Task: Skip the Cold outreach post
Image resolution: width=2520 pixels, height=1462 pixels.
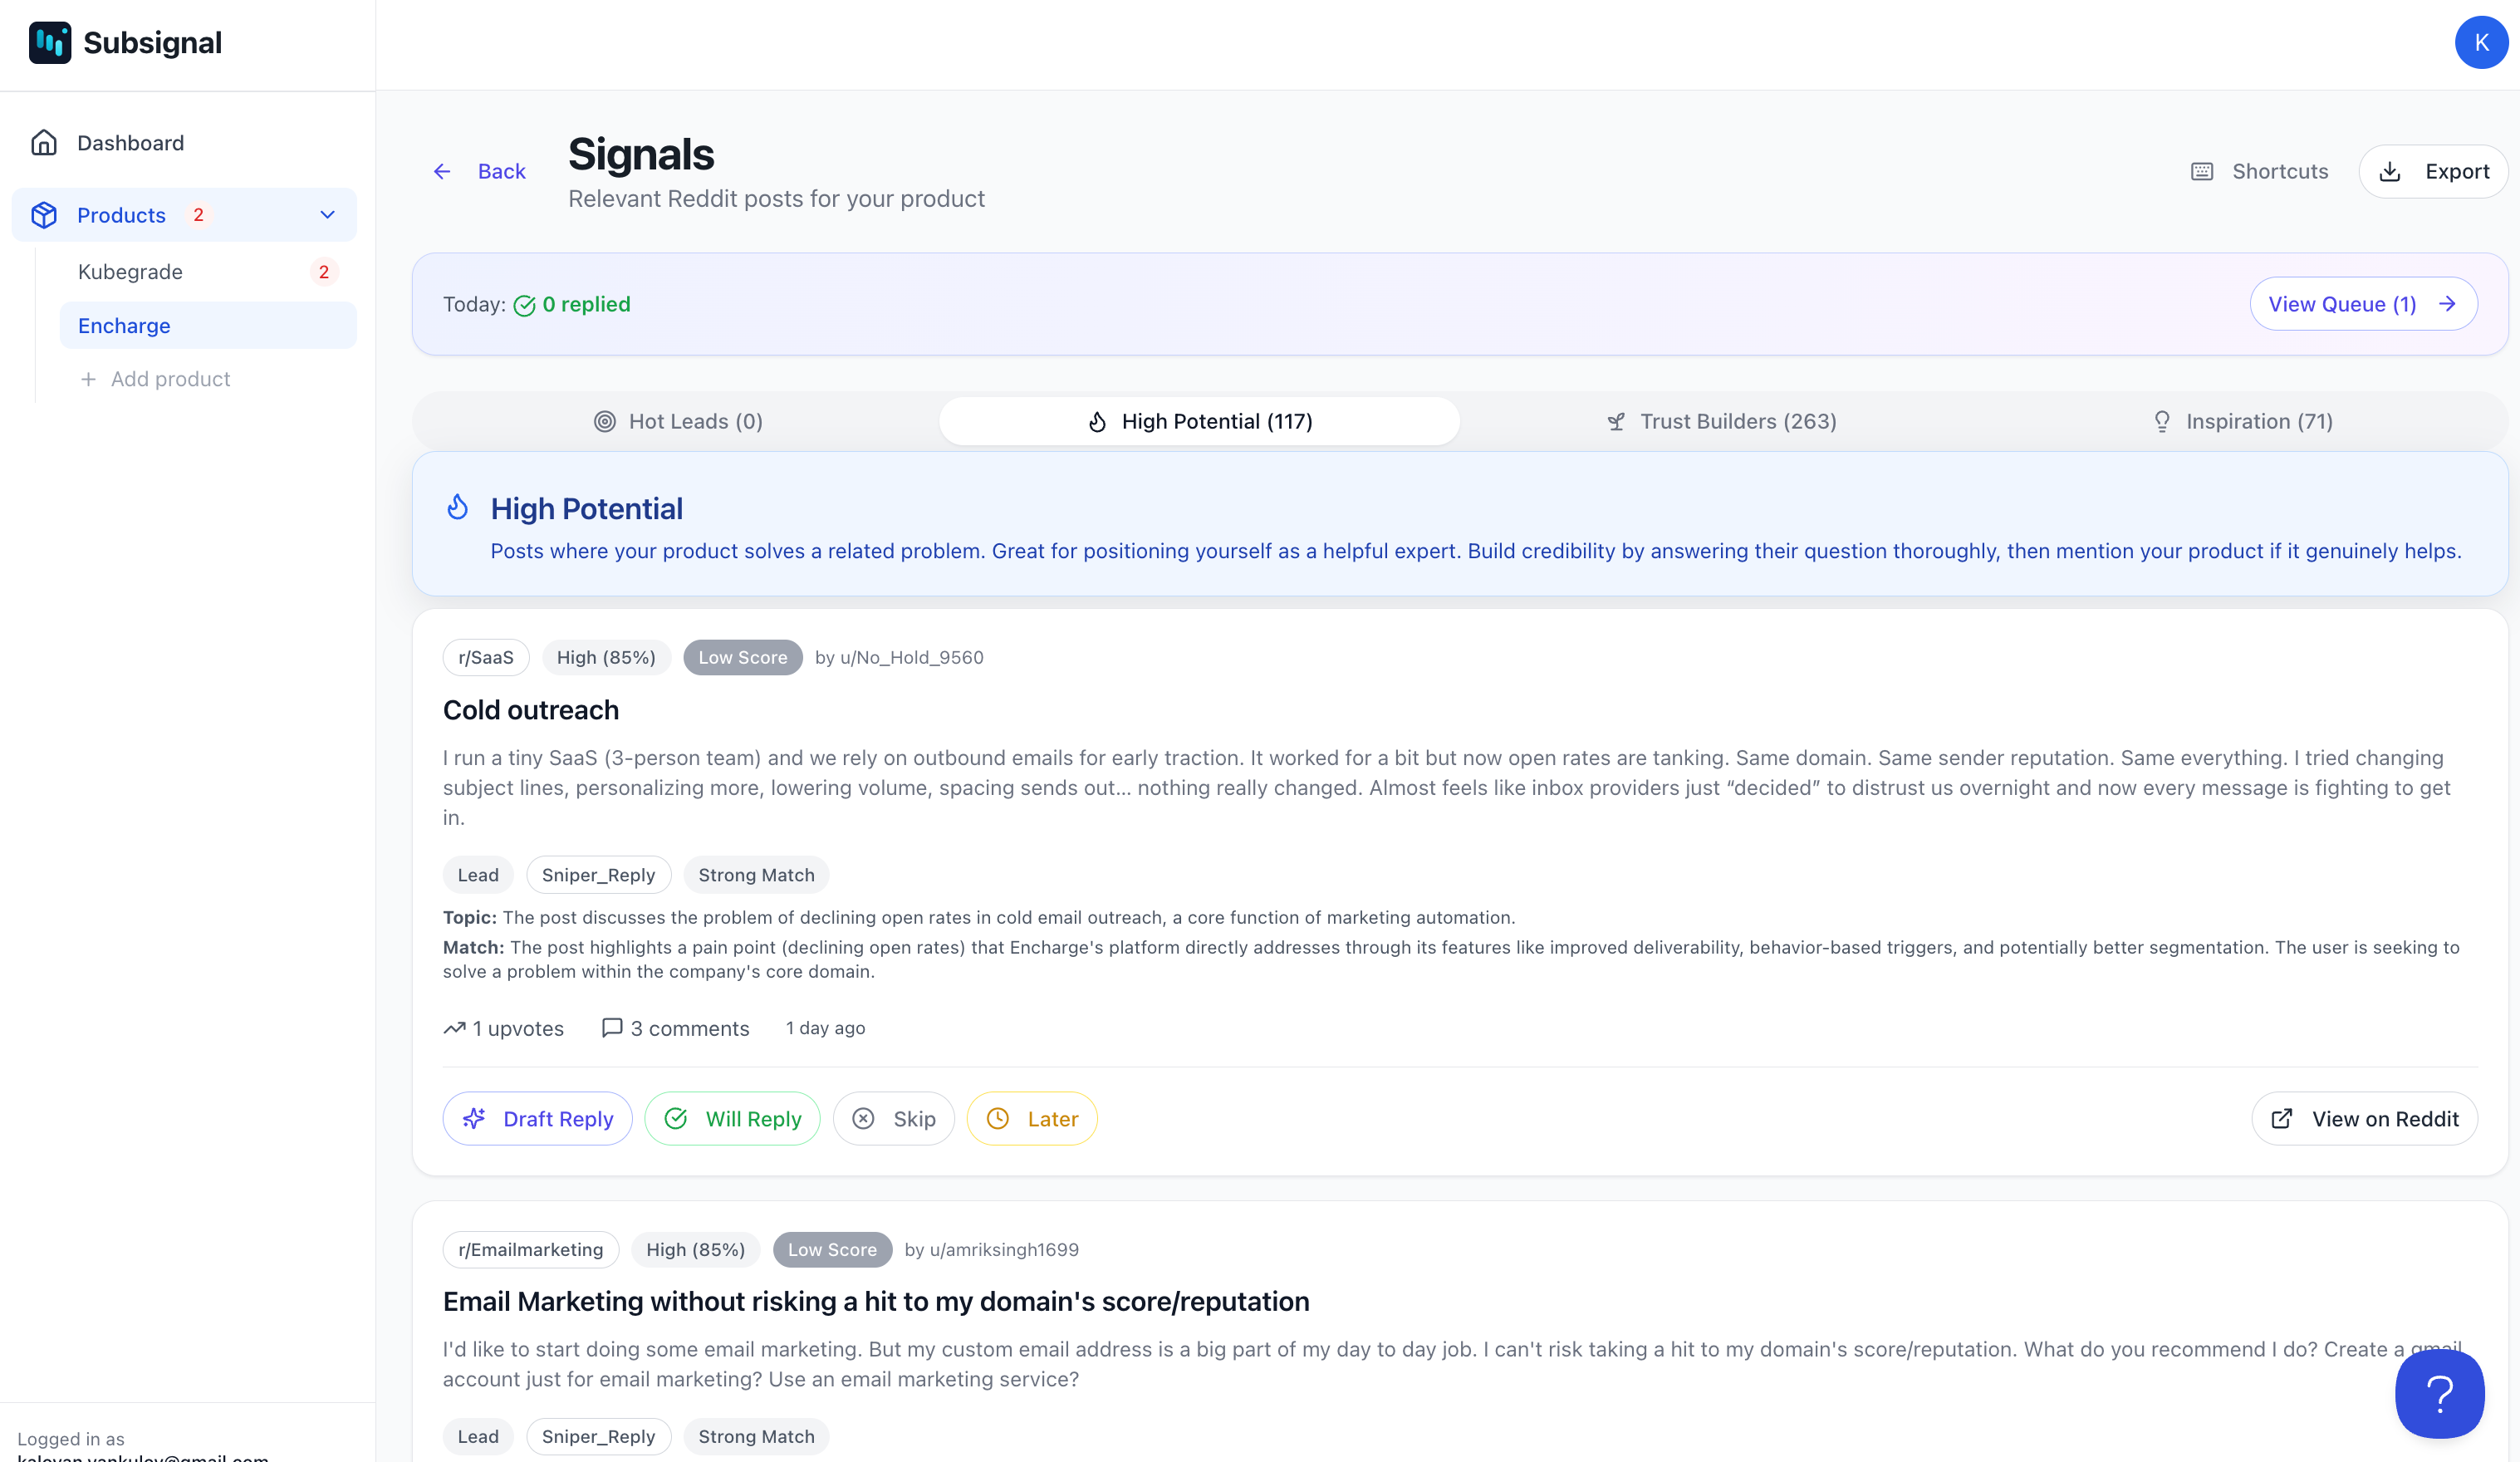Action: (x=893, y=1119)
